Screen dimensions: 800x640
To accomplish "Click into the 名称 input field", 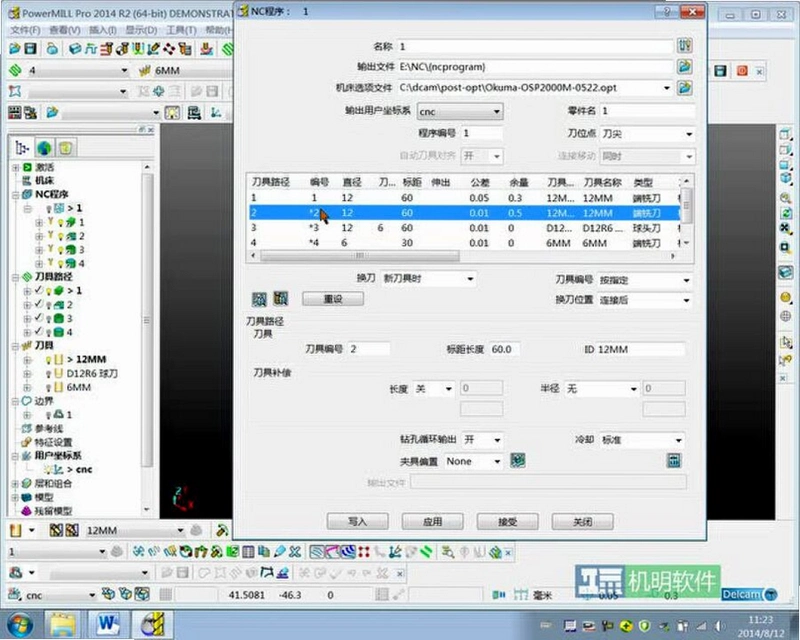I will click(x=535, y=46).
